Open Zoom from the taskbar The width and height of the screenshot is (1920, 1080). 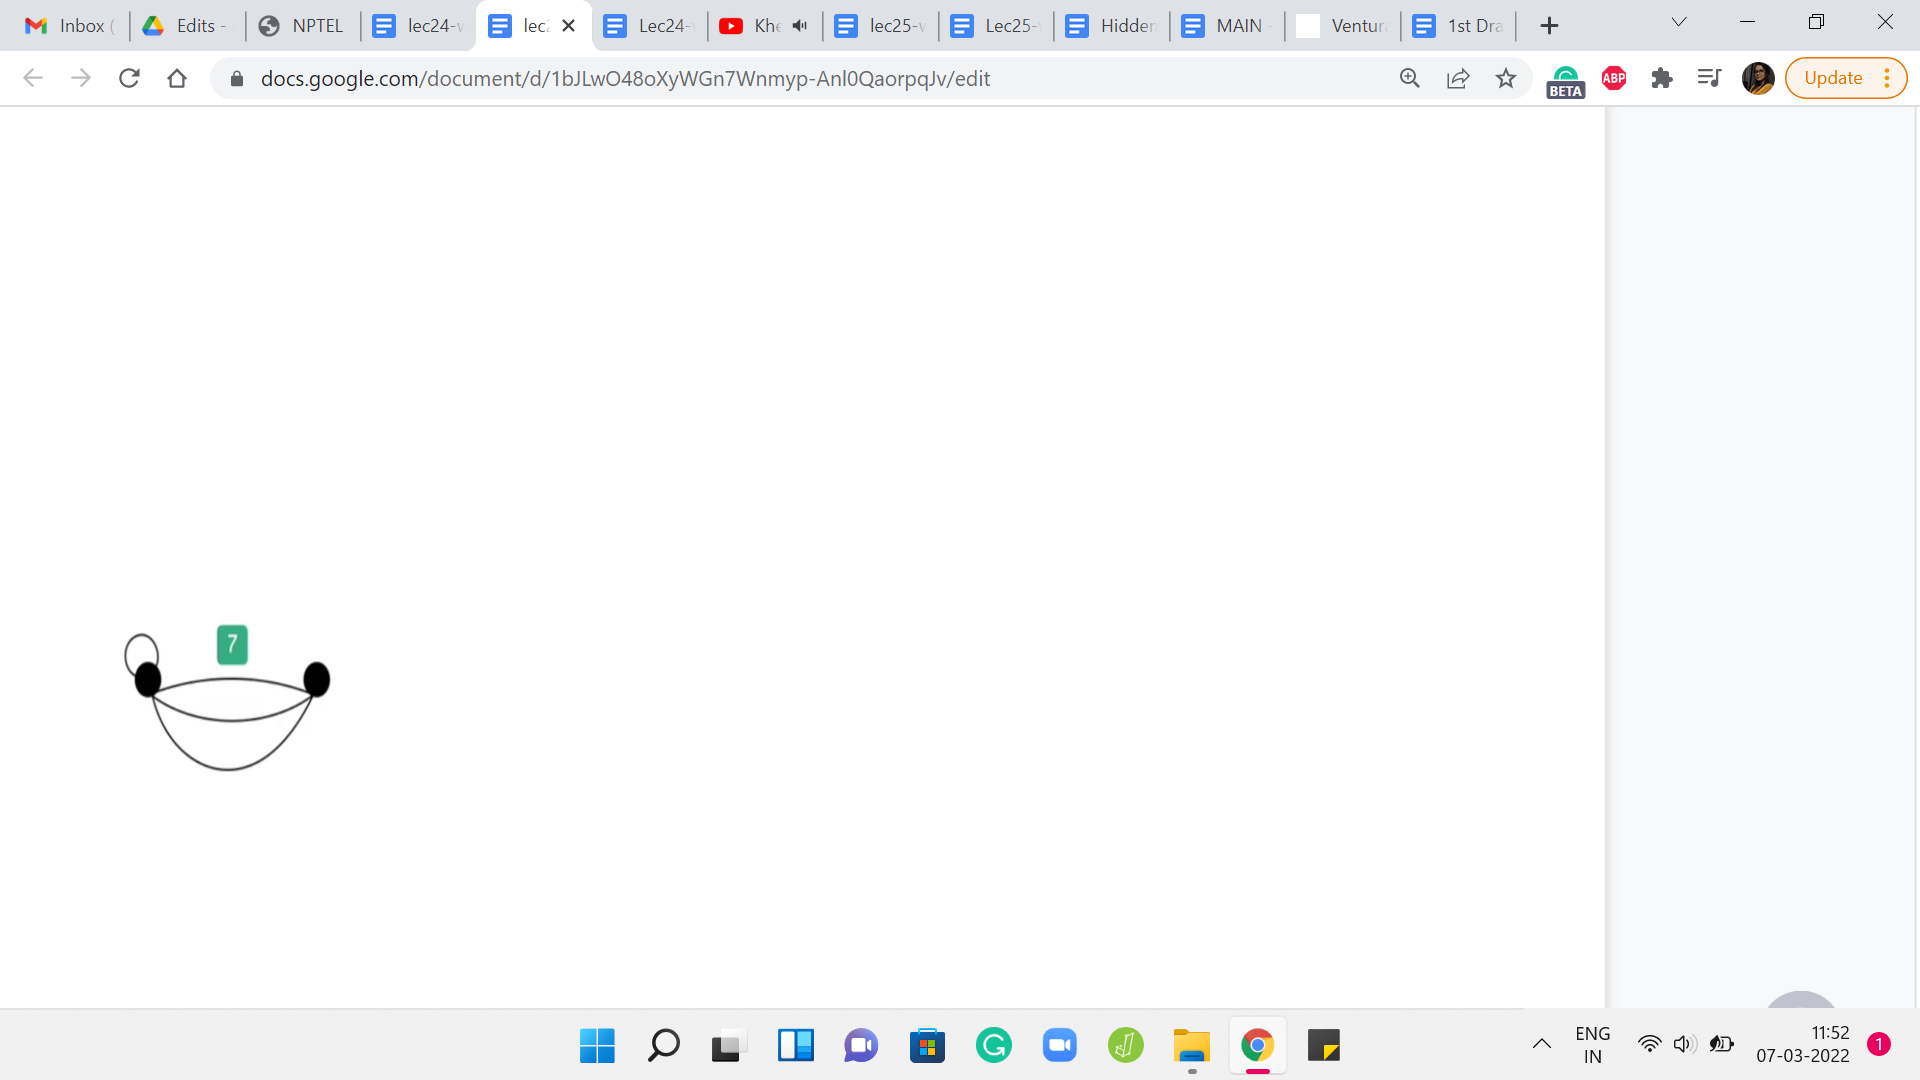[x=1059, y=1046]
